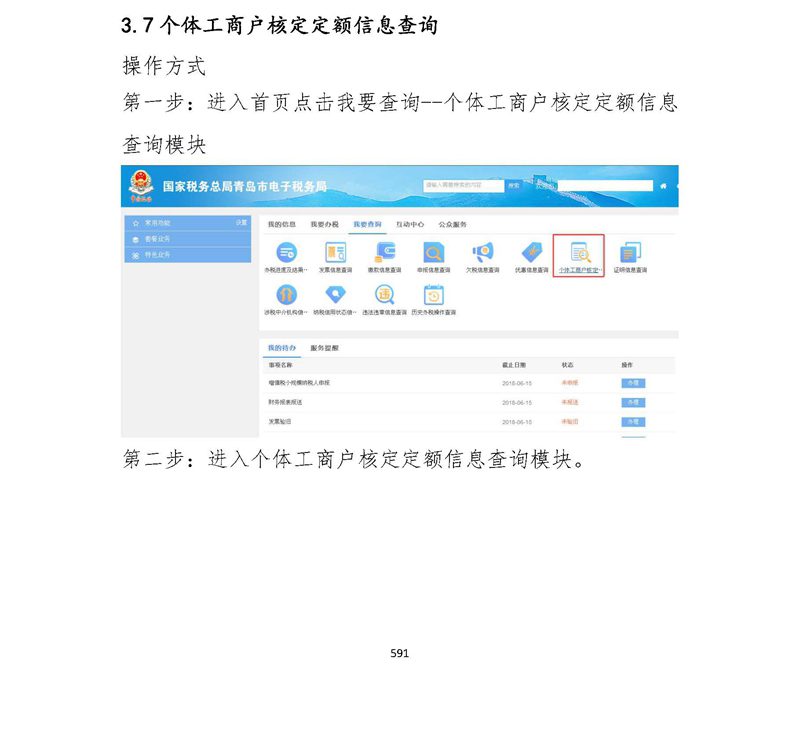Switch to 我的信息 tab

tap(282, 225)
